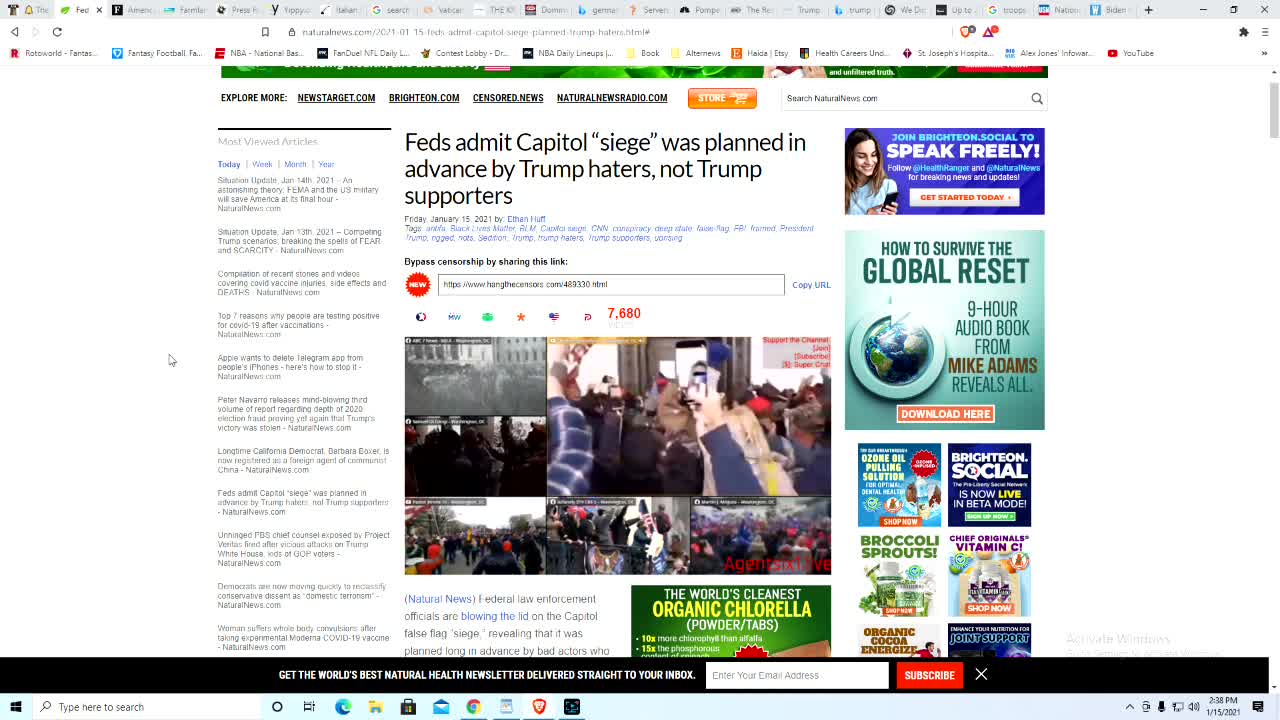This screenshot has width=1280, height=720.
Task: Open the Capitol siege video thumbnail
Action: (617, 455)
